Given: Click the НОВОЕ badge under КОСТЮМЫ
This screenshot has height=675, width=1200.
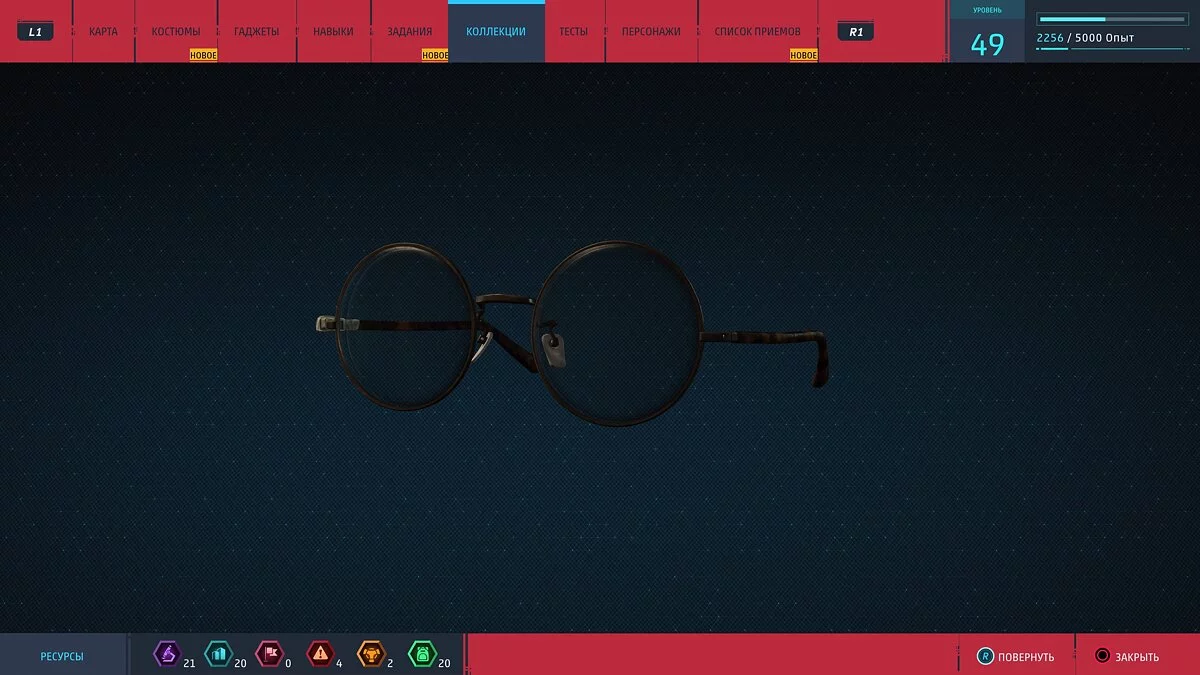Looking at the screenshot, I should pyautogui.click(x=204, y=56).
